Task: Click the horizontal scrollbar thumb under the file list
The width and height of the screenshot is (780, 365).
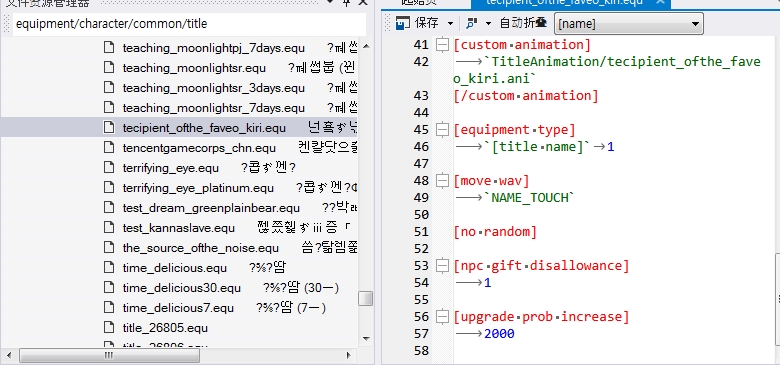Action: (x=109, y=356)
